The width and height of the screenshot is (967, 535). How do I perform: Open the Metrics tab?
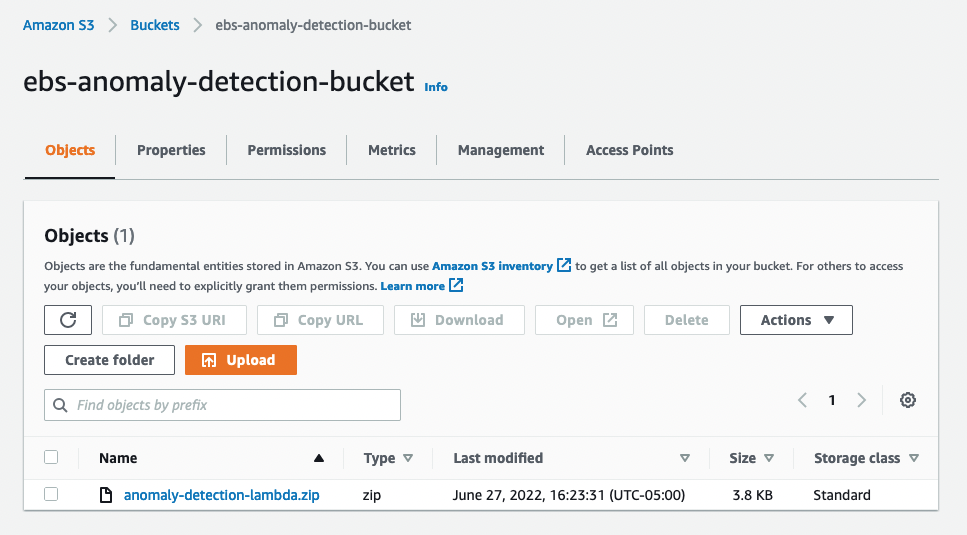coord(392,150)
